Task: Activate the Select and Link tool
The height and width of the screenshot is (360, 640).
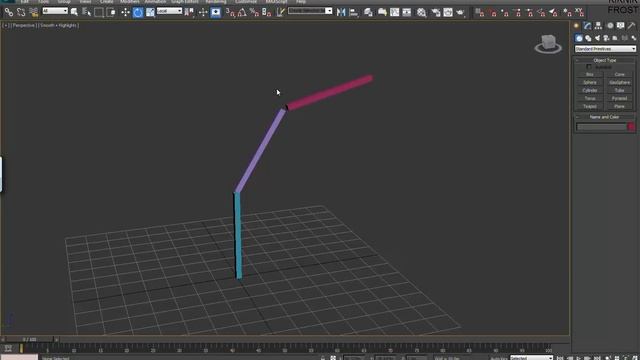Action: click(9, 13)
